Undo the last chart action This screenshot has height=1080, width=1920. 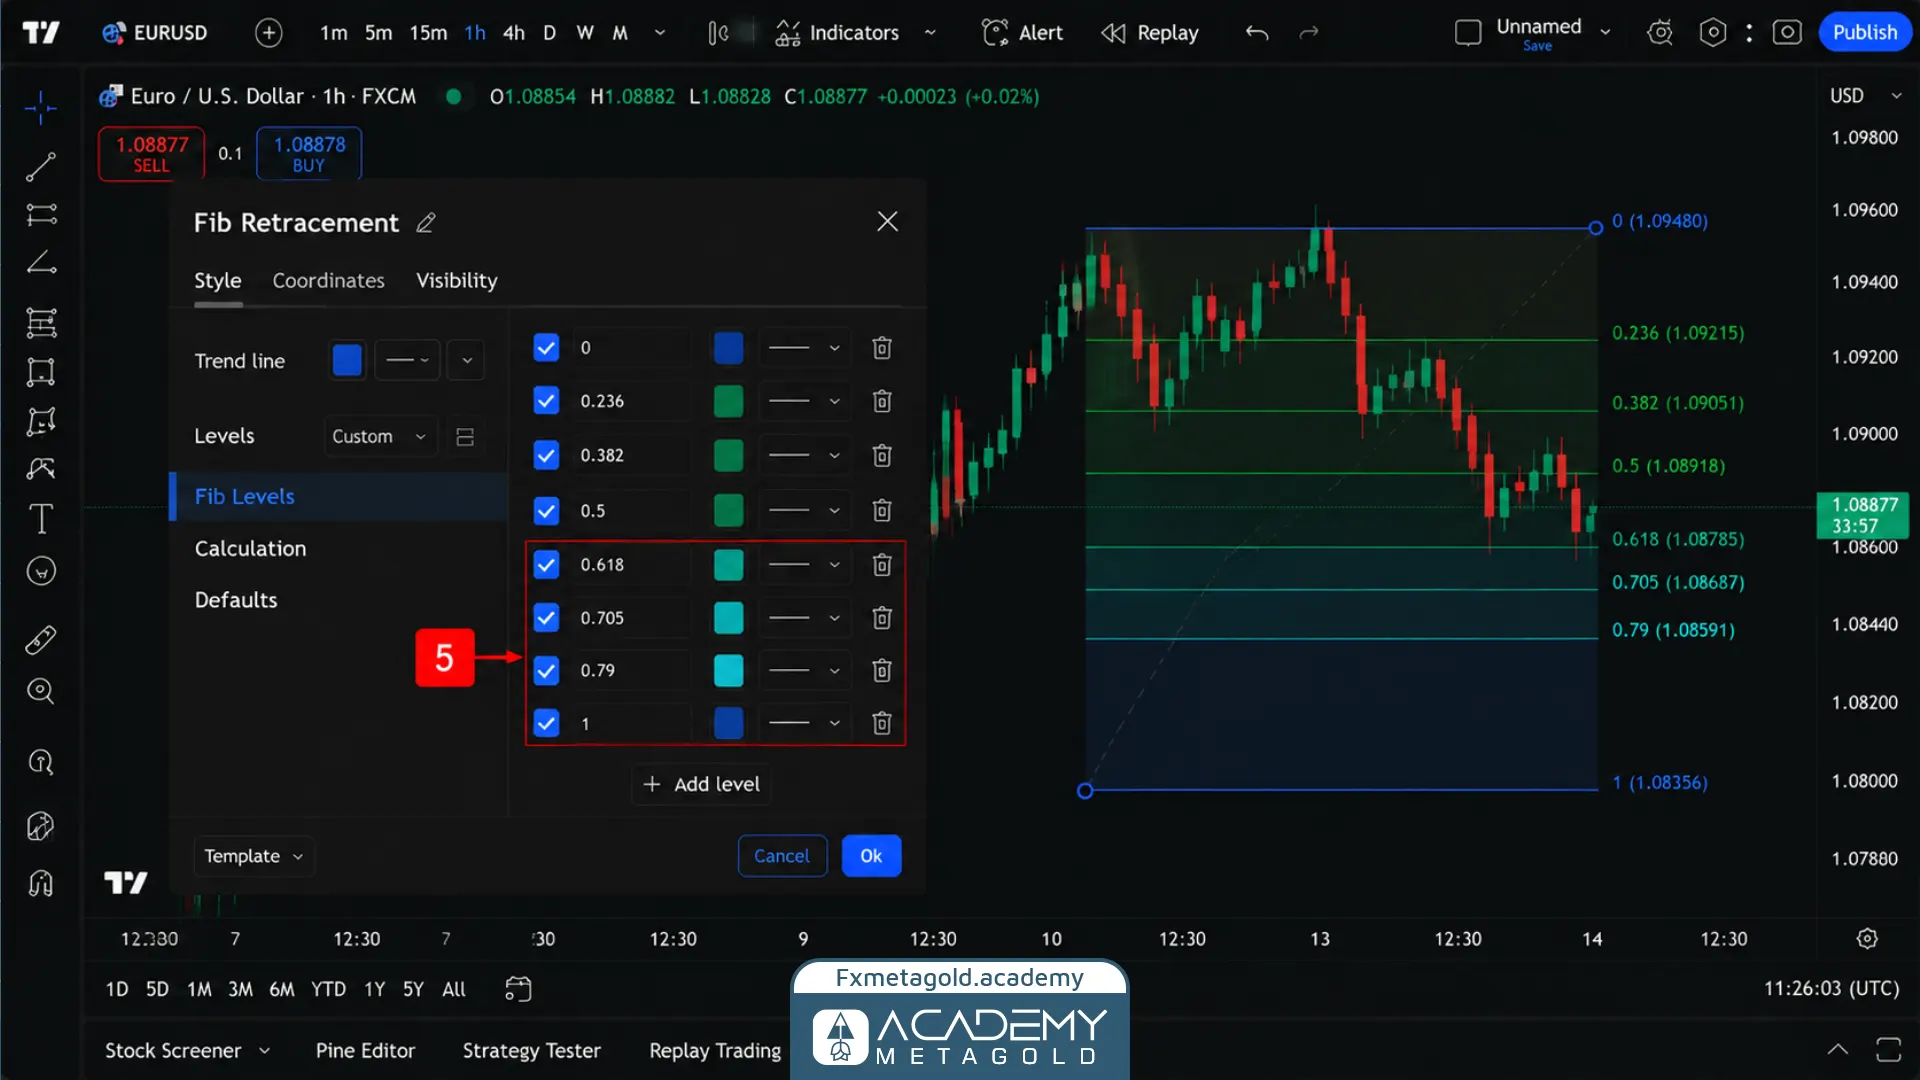point(1257,32)
